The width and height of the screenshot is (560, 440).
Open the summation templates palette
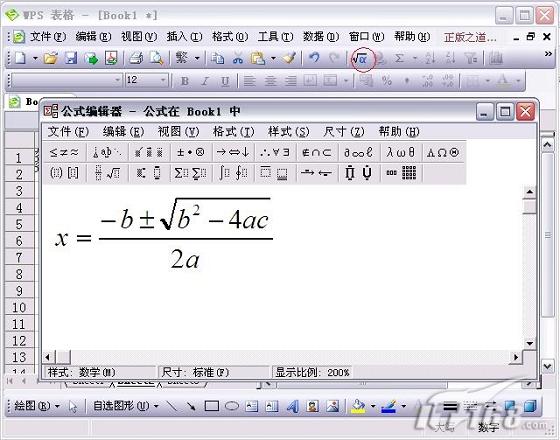190,173
